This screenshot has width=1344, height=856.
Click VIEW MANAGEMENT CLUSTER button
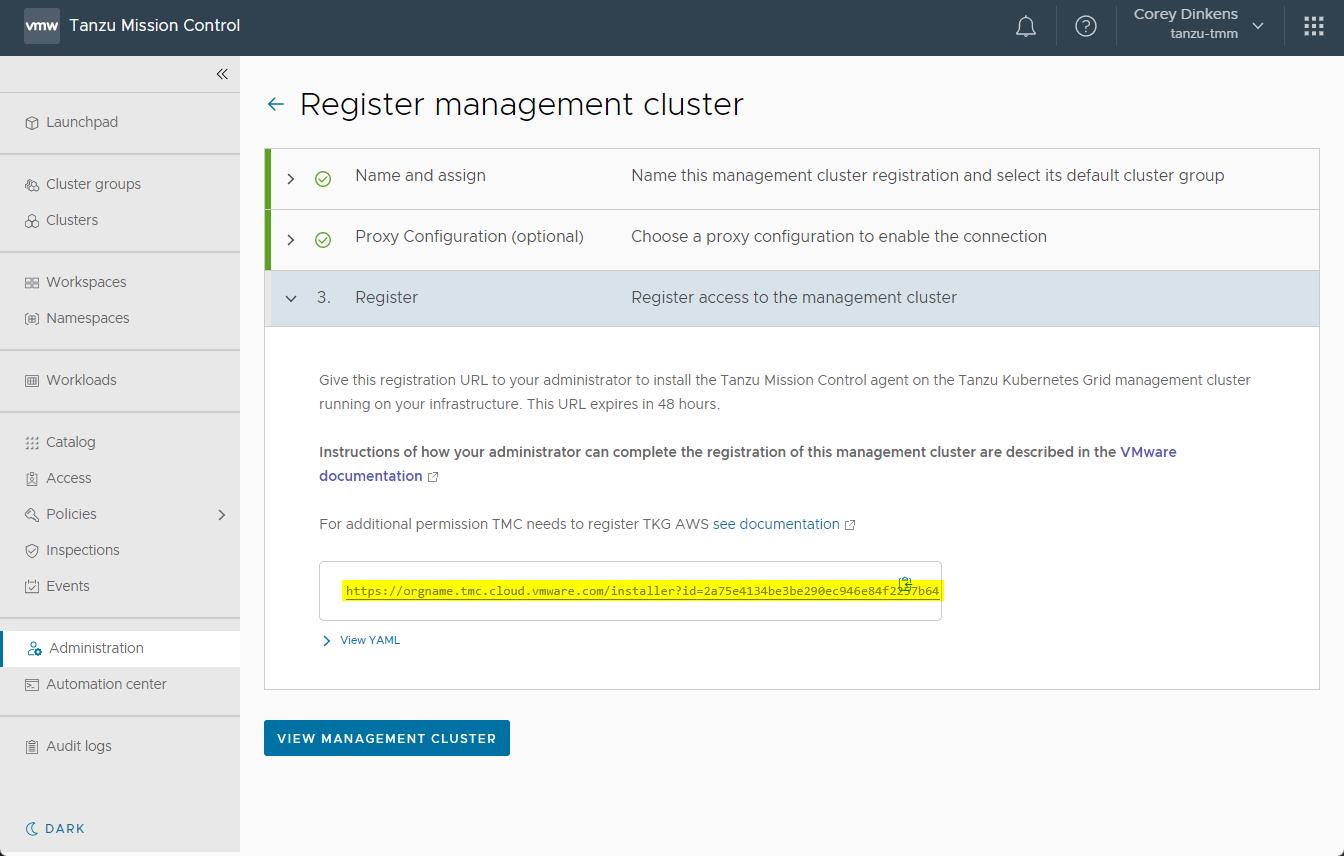387,738
